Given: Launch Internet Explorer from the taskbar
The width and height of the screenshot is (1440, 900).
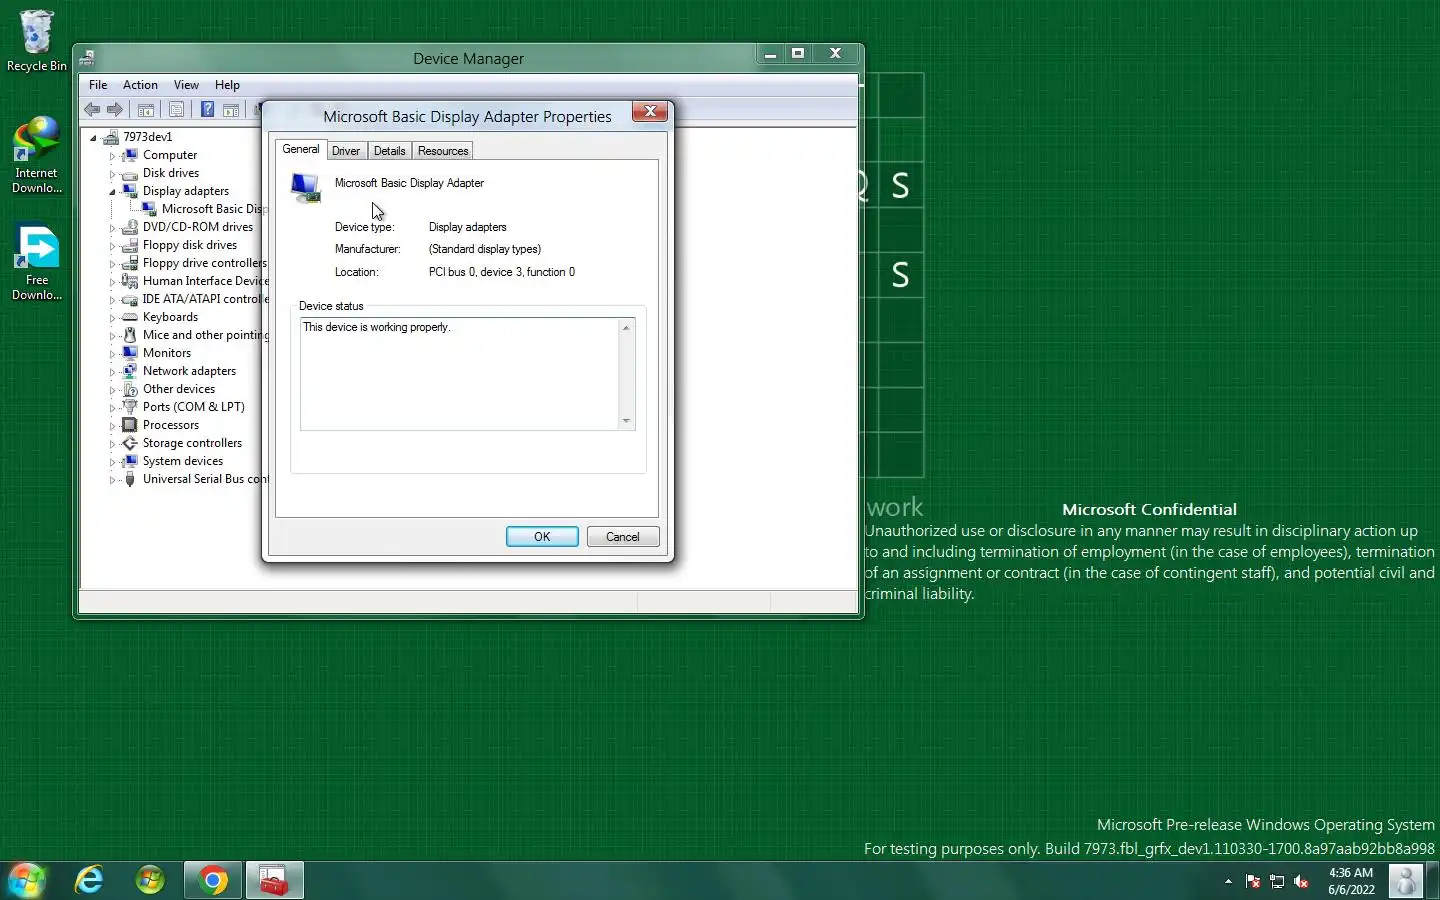Looking at the screenshot, I should click(89, 880).
